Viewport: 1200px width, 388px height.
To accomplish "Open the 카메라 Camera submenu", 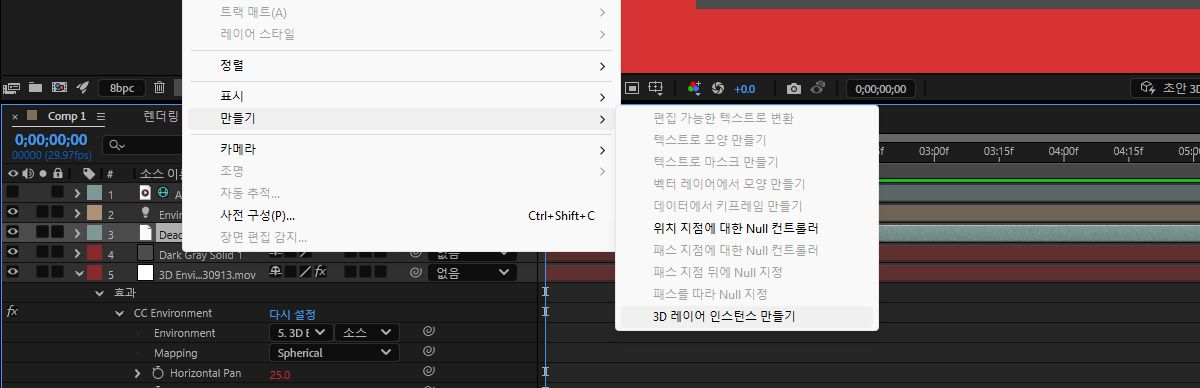I will point(401,149).
